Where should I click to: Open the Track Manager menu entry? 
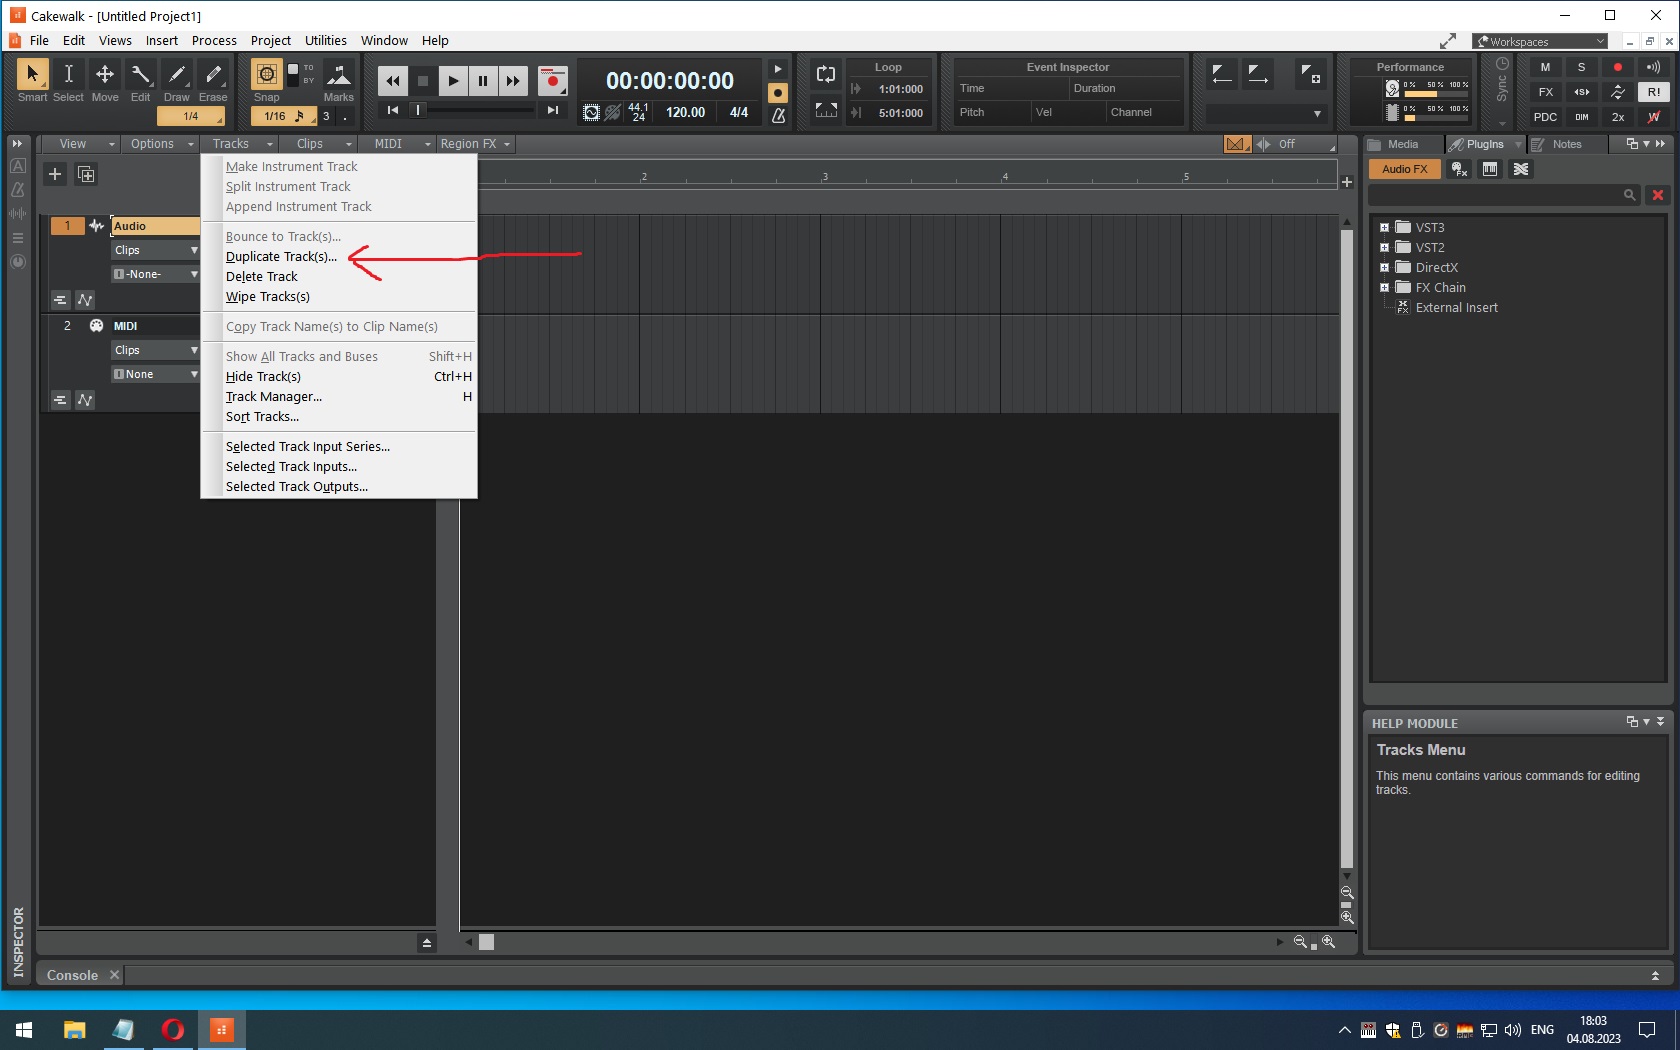click(x=274, y=397)
